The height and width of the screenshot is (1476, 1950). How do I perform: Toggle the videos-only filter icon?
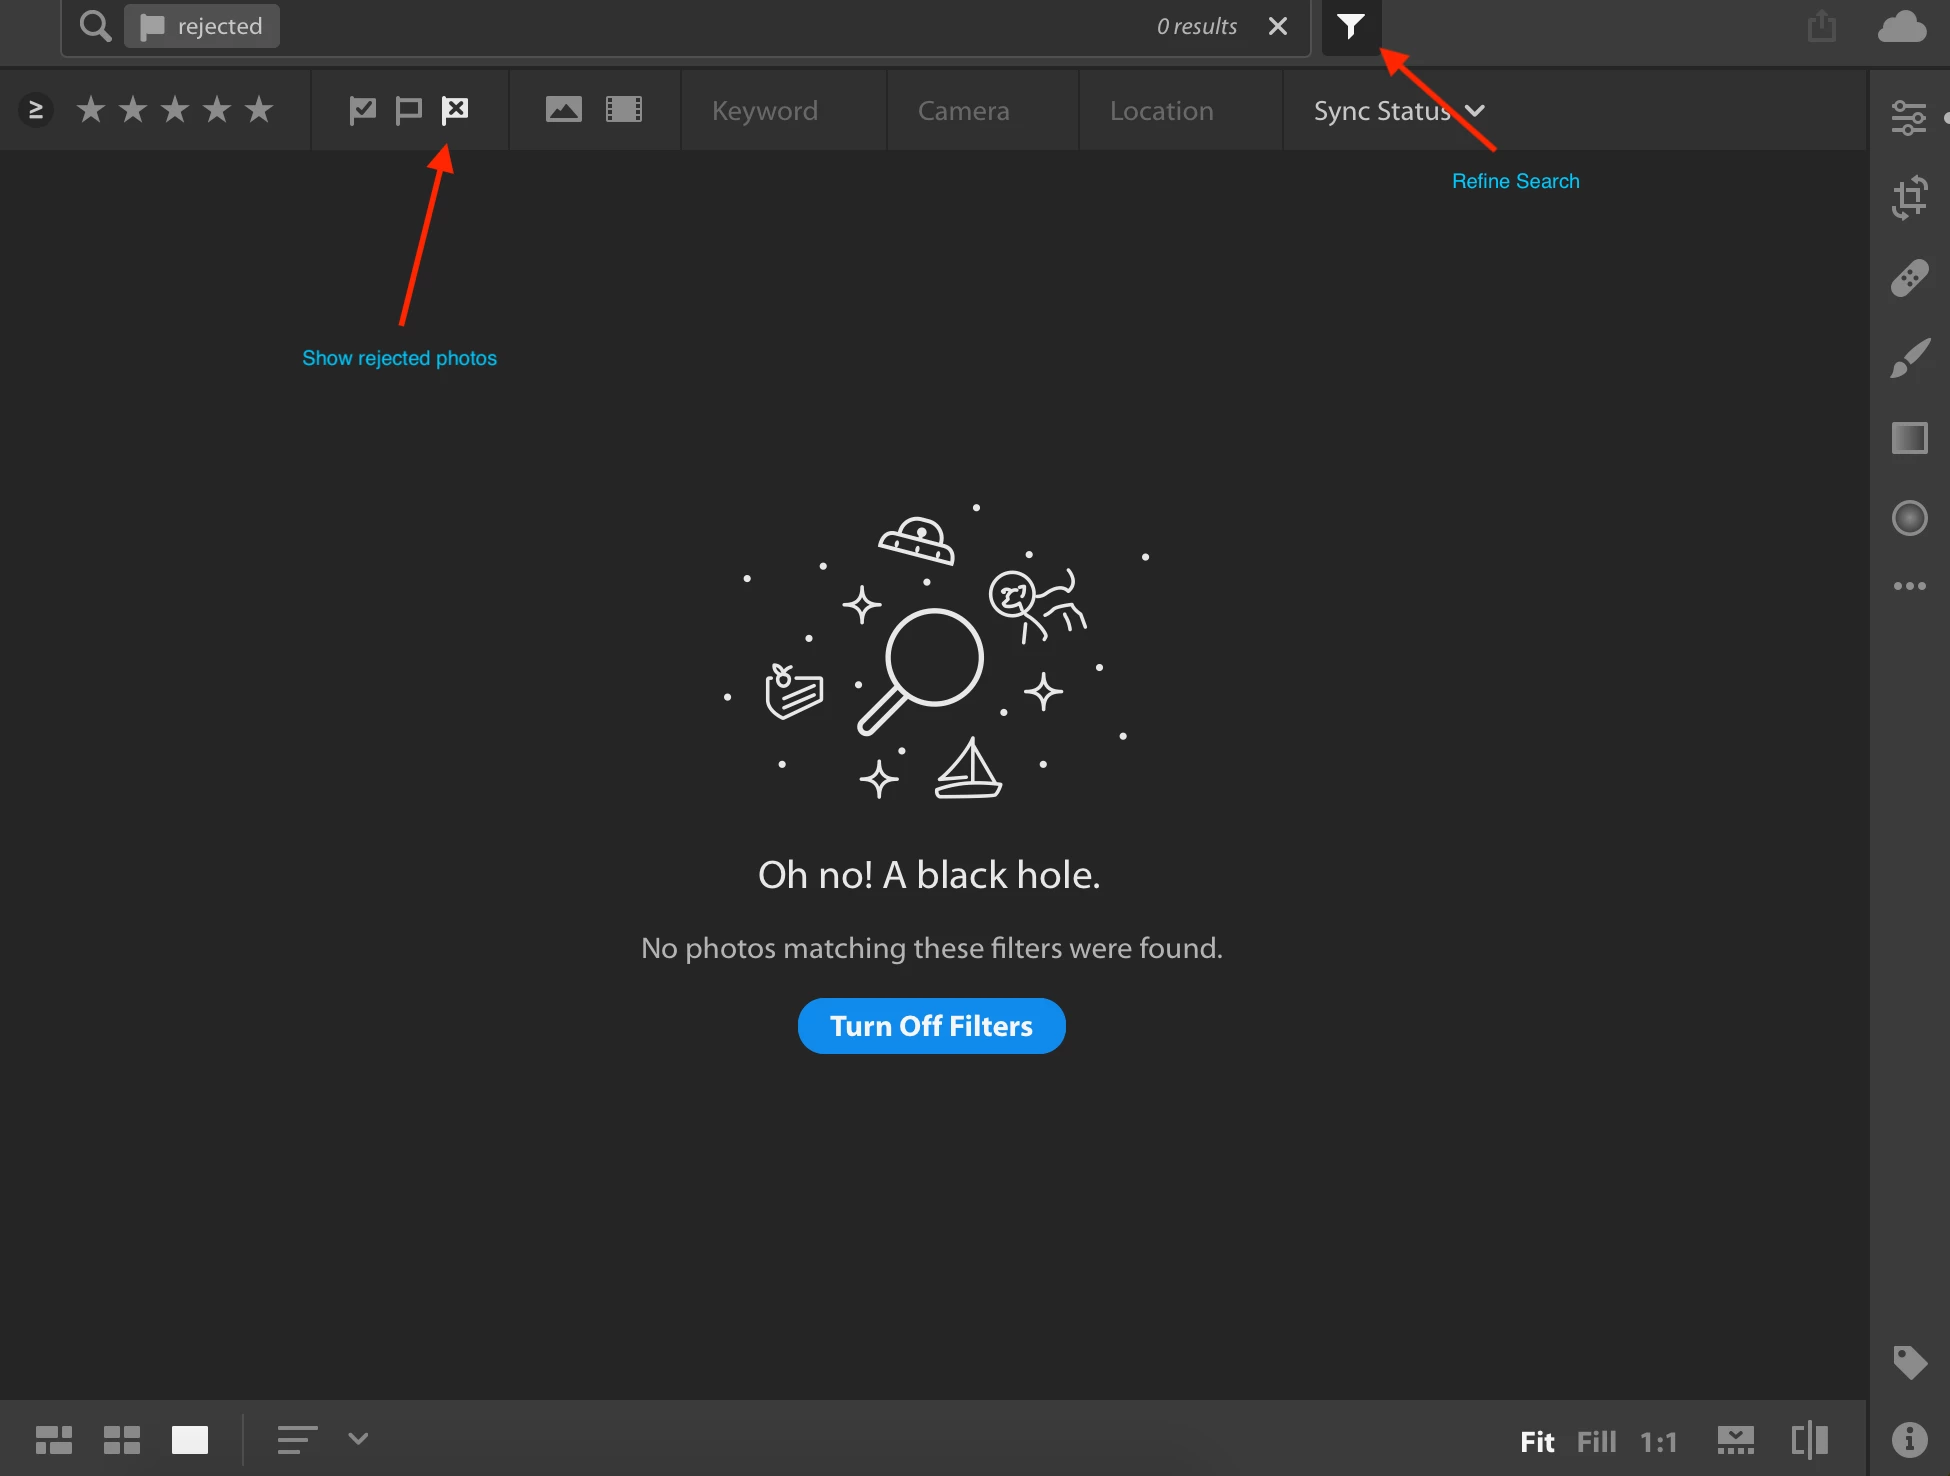pos(624,110)
